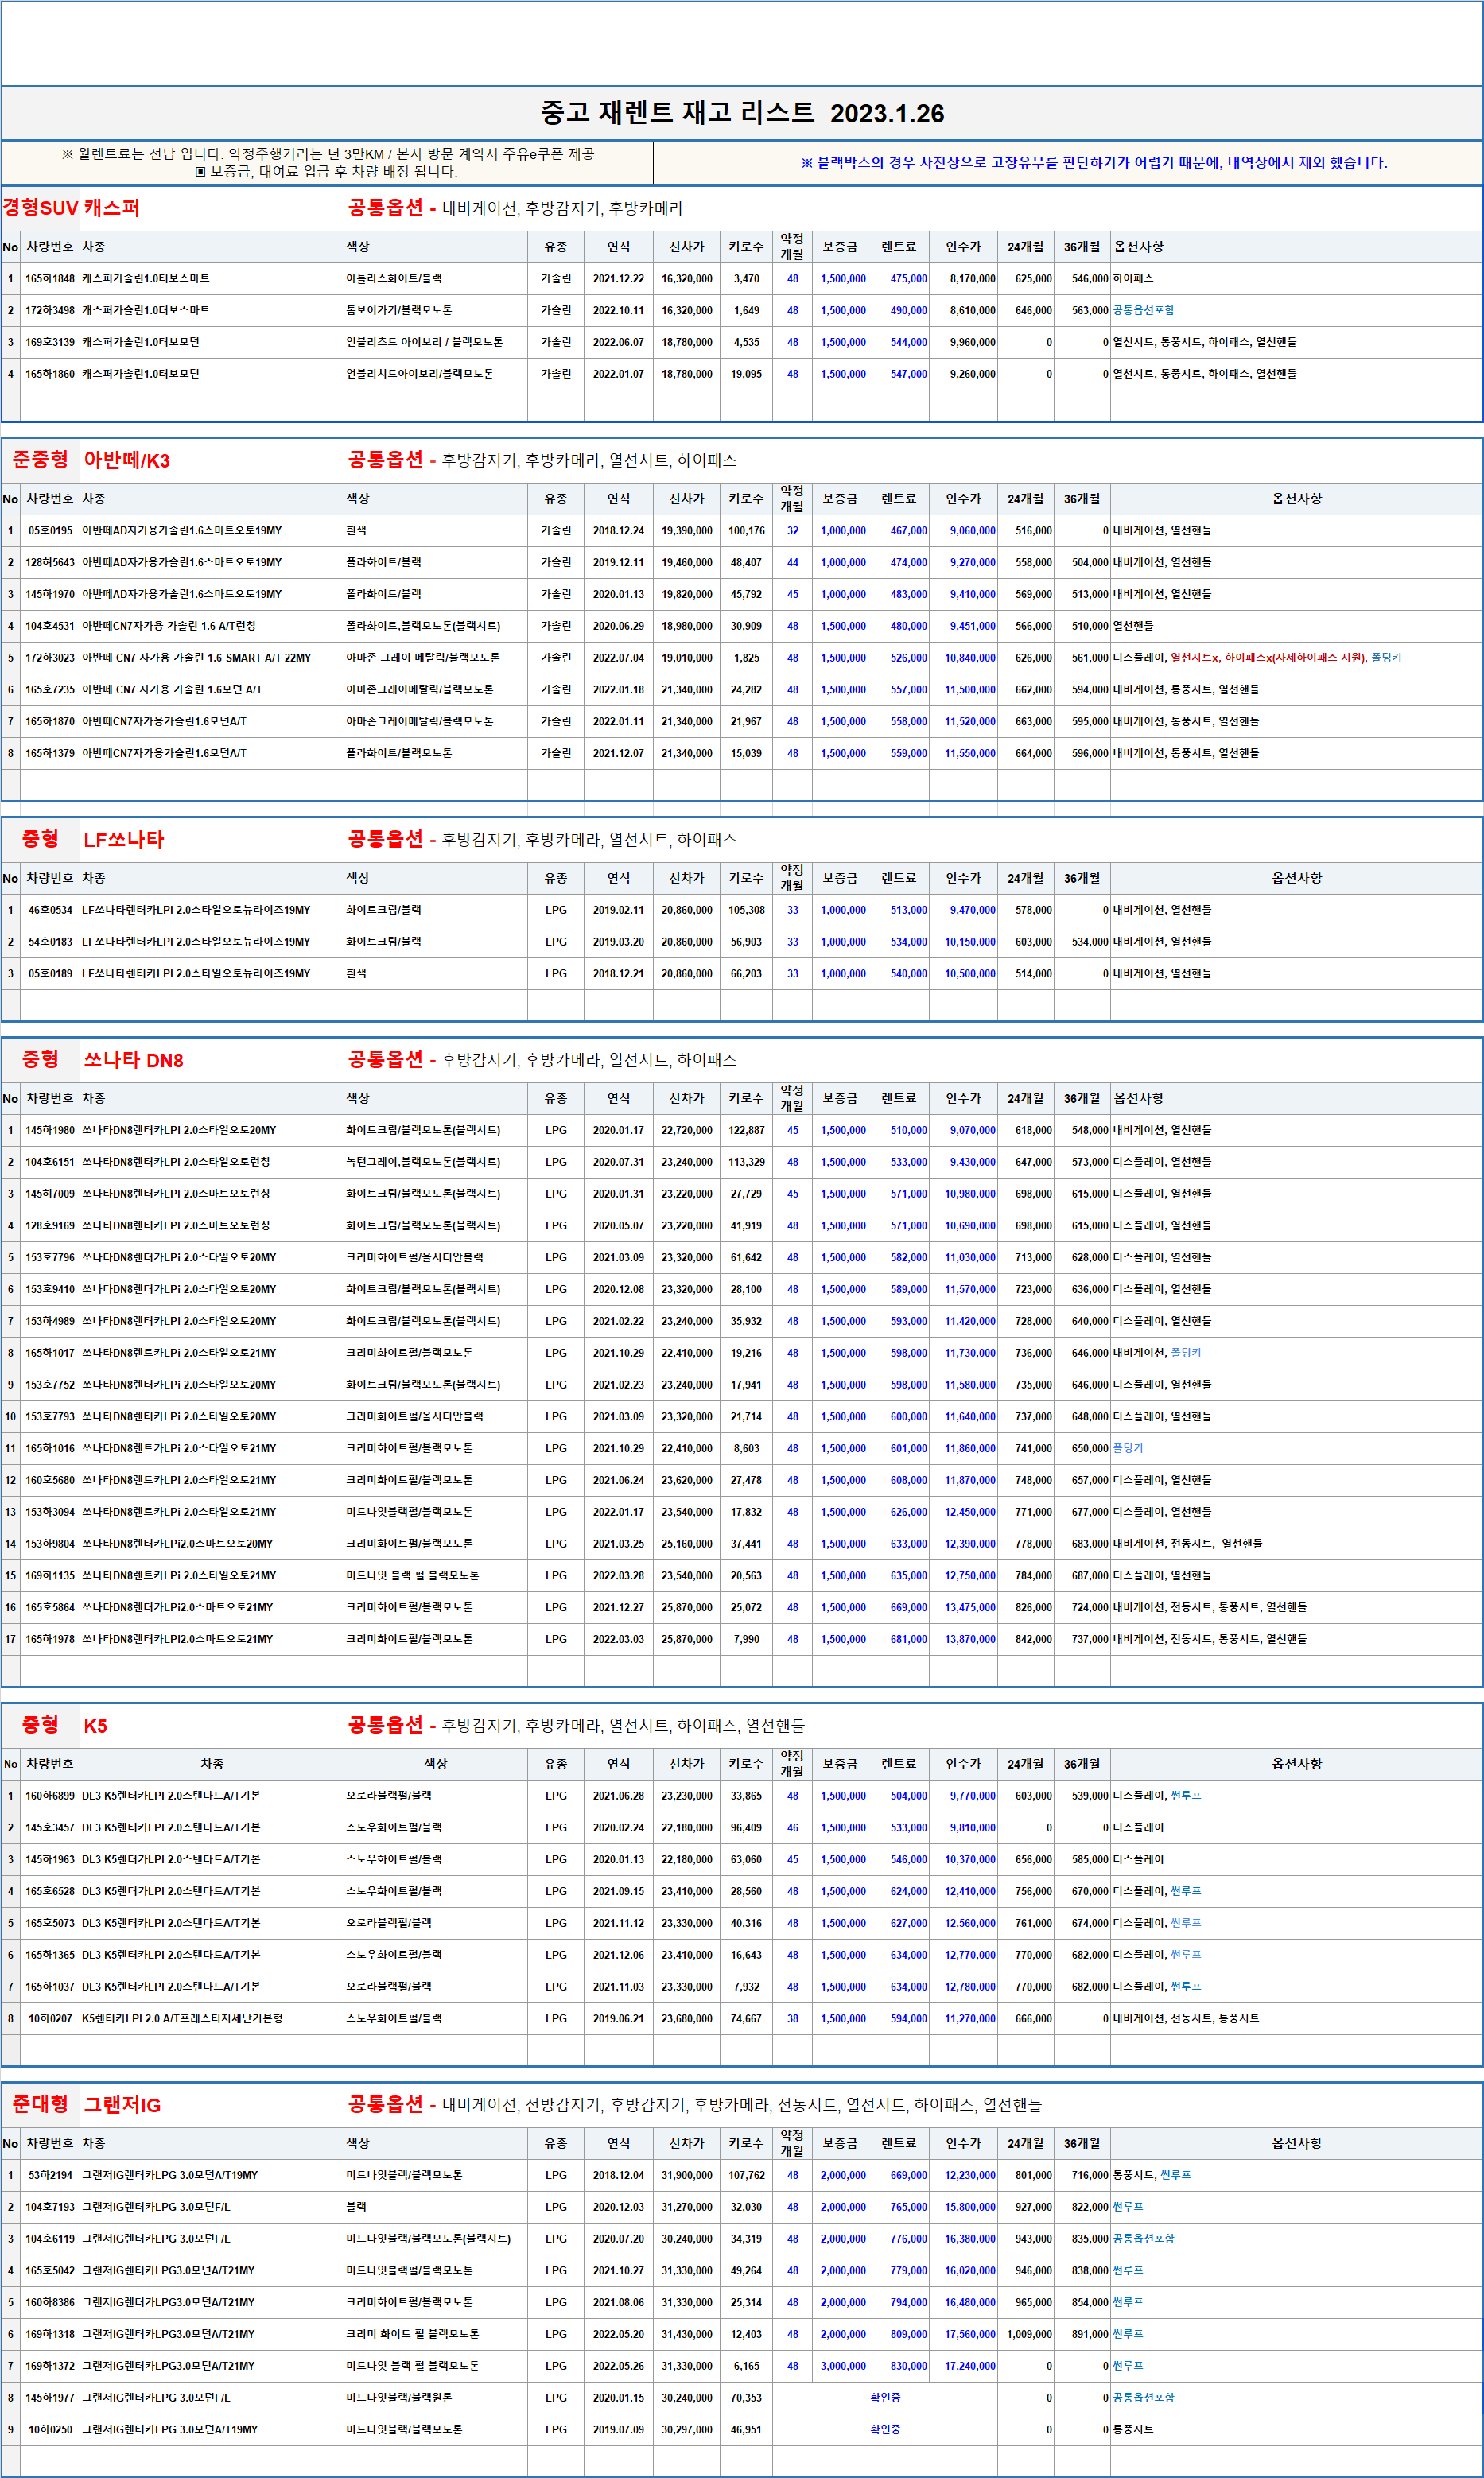Select plate number cell 10하0207
The image size is (1484, 2478).
click(50, 2019)
